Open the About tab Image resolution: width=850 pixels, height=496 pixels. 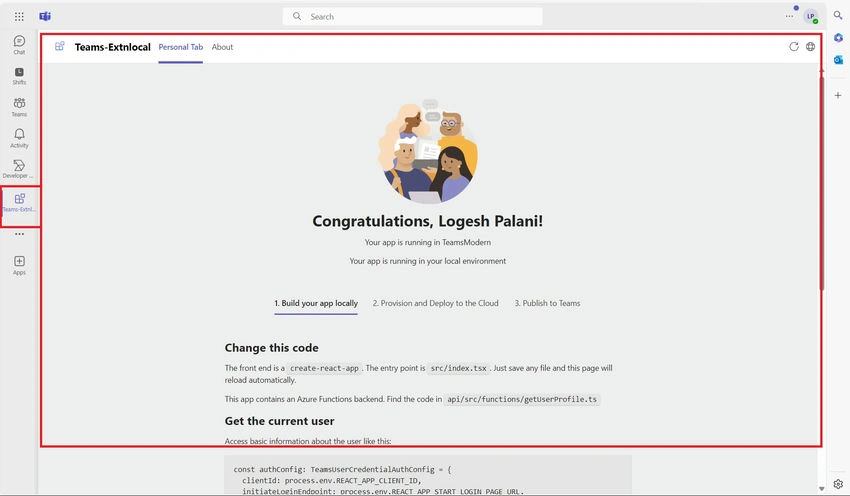(x=222, y=47)
